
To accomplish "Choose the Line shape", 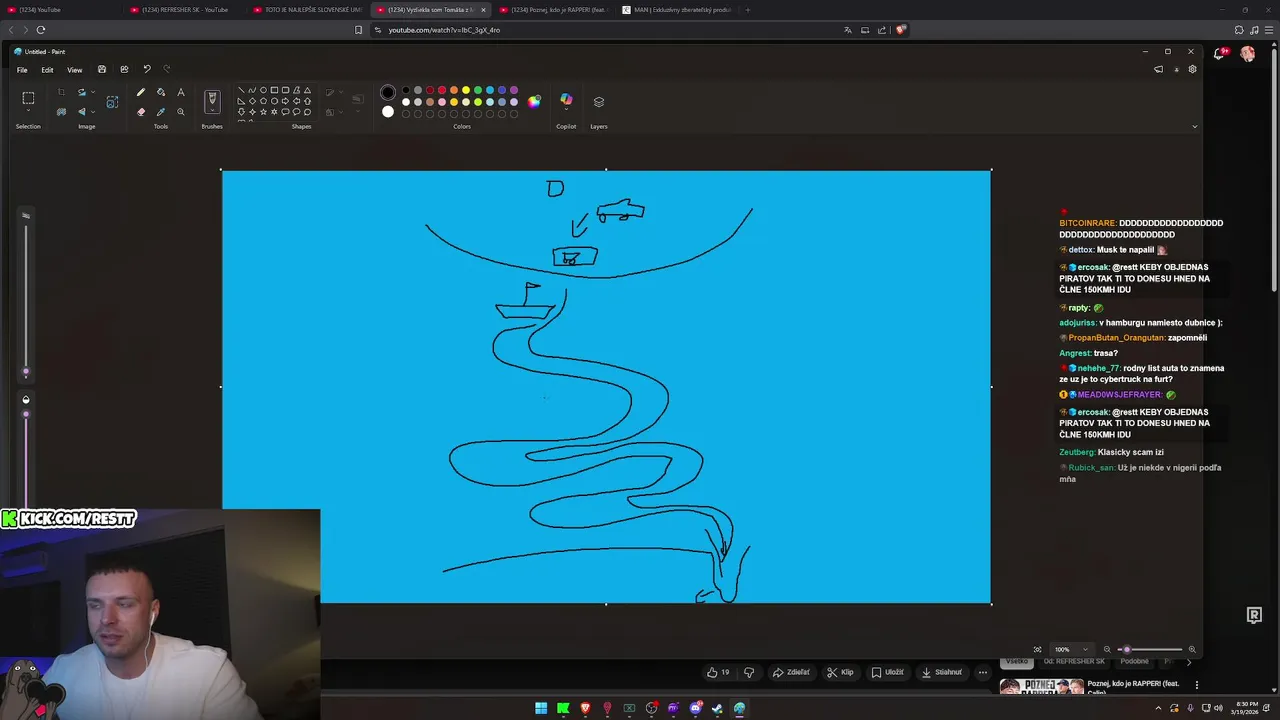I will point(241,90).
